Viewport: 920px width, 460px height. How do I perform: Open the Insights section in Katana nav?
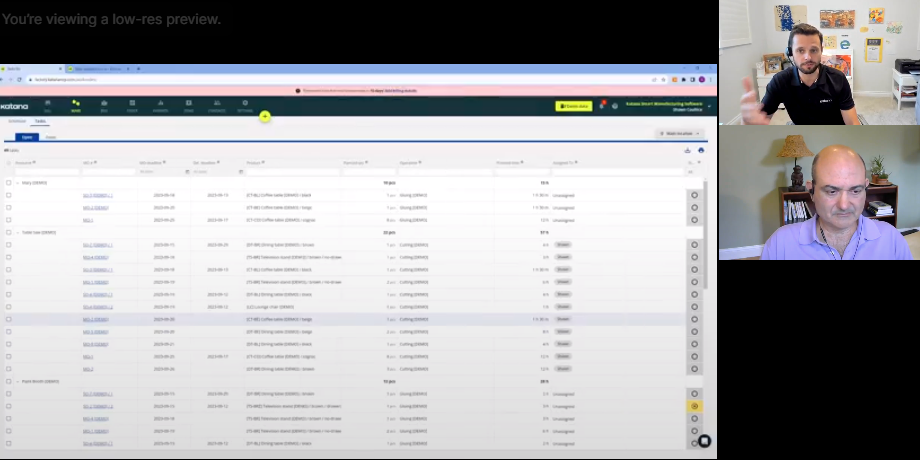coord(160,106)
